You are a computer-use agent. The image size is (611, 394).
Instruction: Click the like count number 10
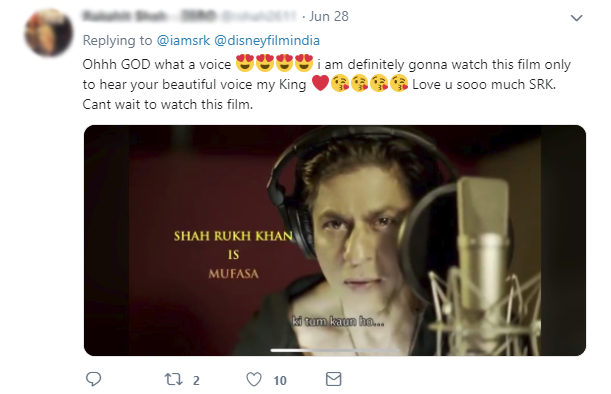pos(280,380)
